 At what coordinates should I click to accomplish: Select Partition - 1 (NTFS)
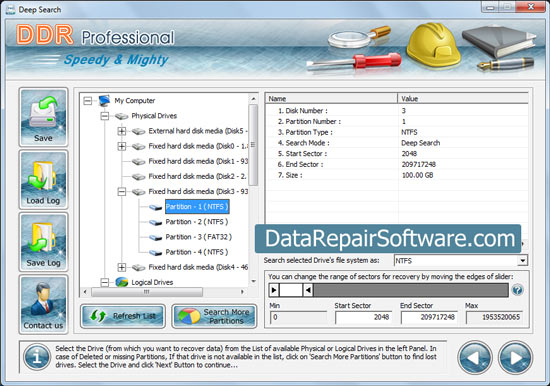[197, 207]
